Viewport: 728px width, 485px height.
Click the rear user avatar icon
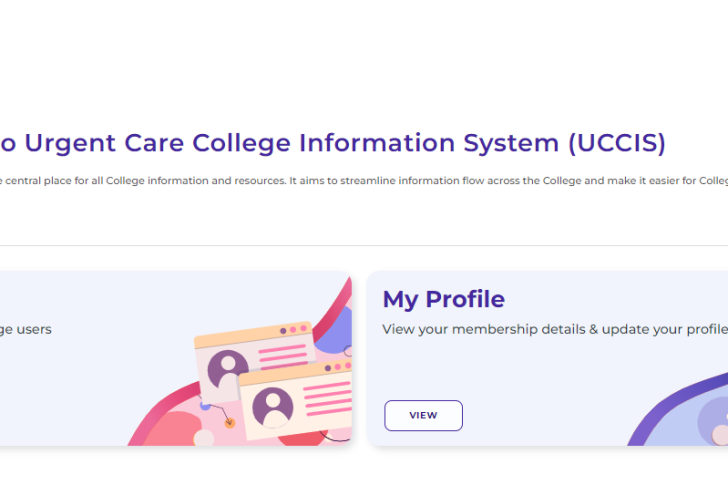[x=228, y=370]
